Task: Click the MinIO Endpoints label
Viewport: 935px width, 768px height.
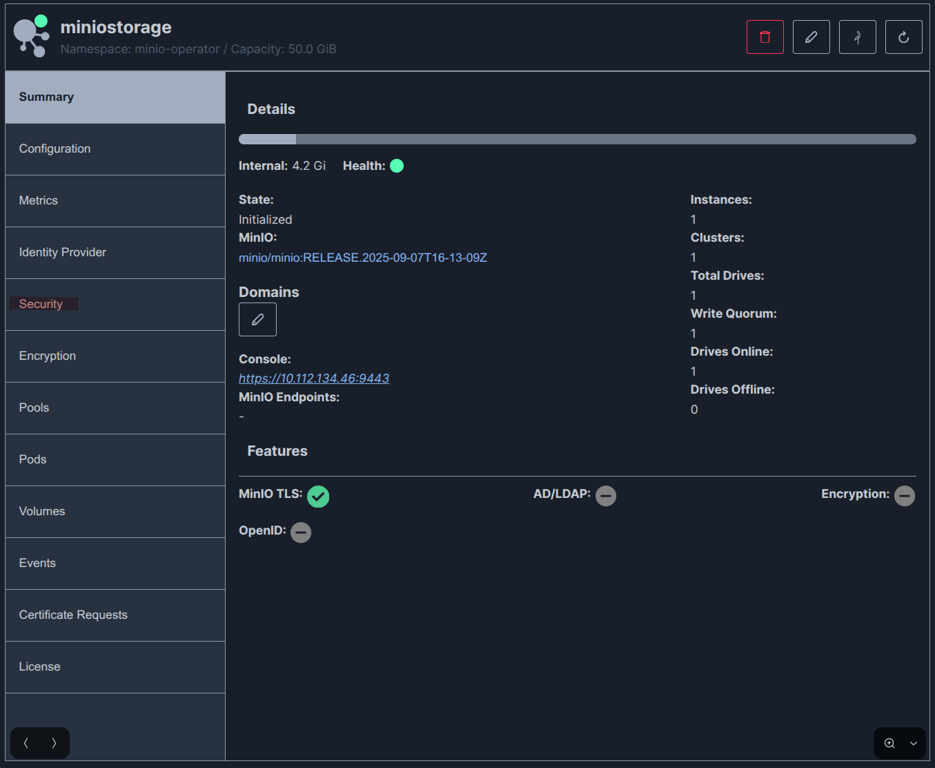Action: point(289,397)
